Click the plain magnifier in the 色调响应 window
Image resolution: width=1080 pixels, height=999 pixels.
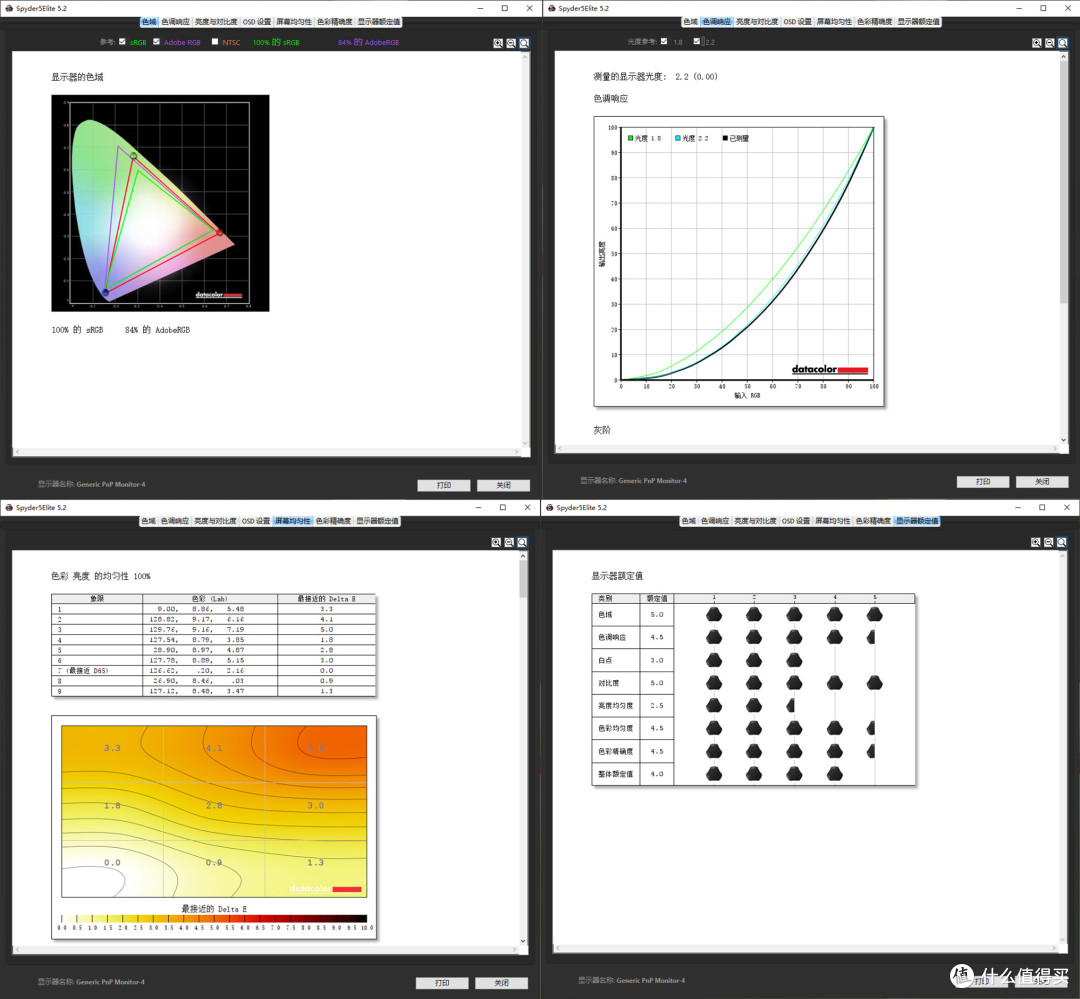point(1063,43)
